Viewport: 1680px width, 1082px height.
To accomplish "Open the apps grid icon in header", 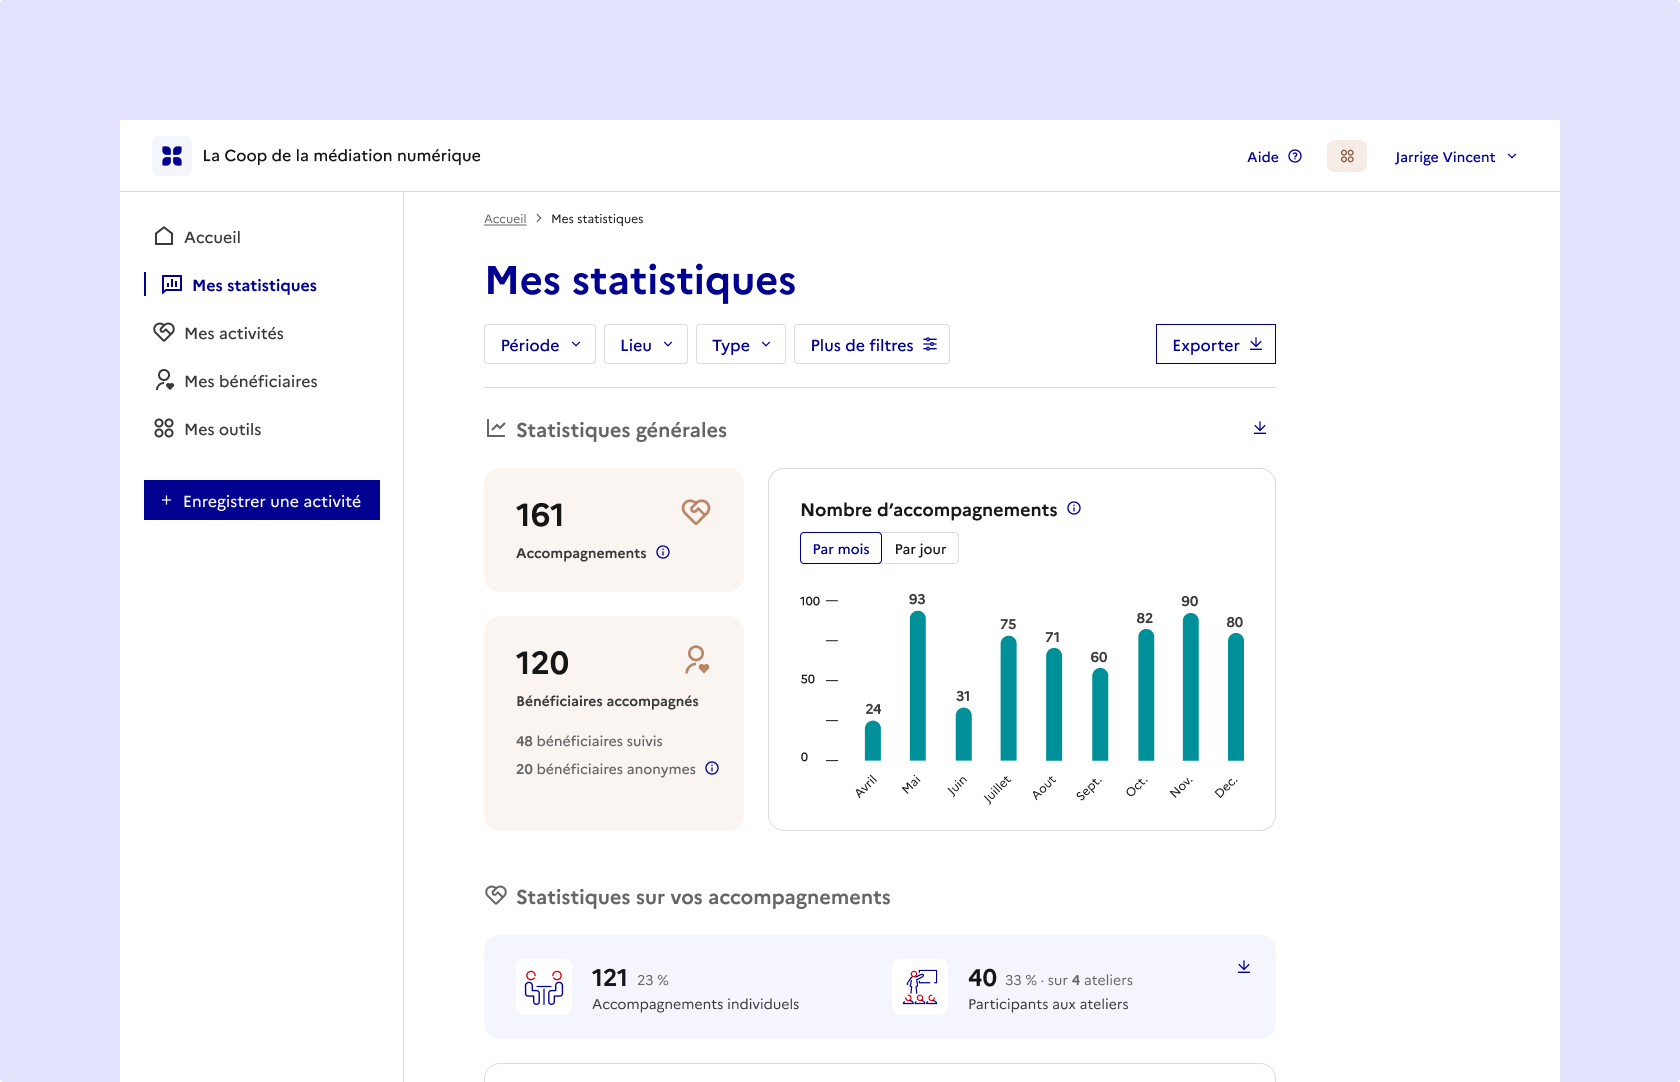I will tap(1346, 156).
